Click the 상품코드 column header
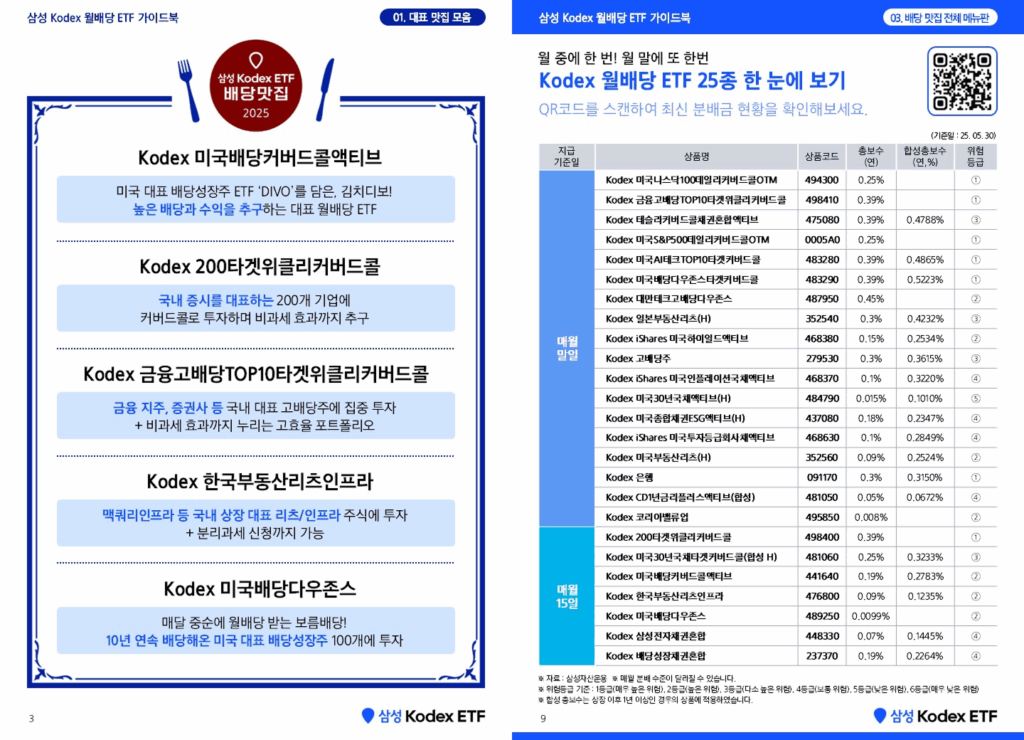1024x740 pixels. click(x=822, y=157)
